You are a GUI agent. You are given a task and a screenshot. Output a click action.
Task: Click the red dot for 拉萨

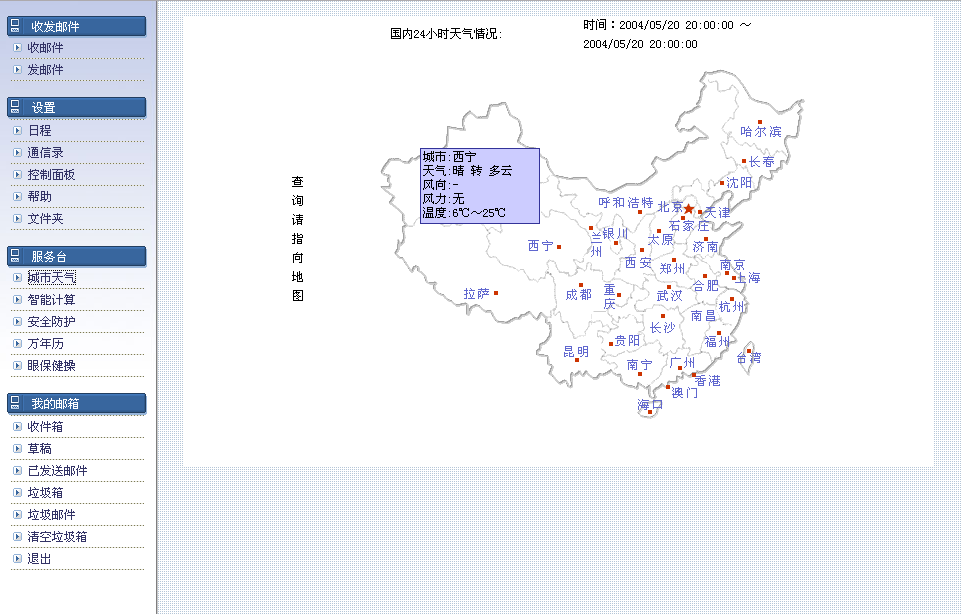[x=496, y=293]
